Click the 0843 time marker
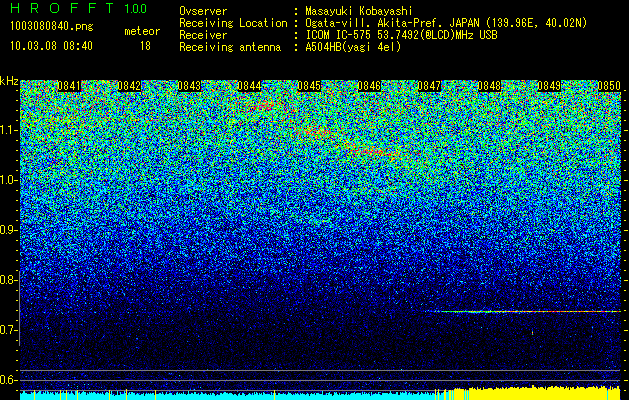Viewport: 629px width, 400px height. click(189, 86)
